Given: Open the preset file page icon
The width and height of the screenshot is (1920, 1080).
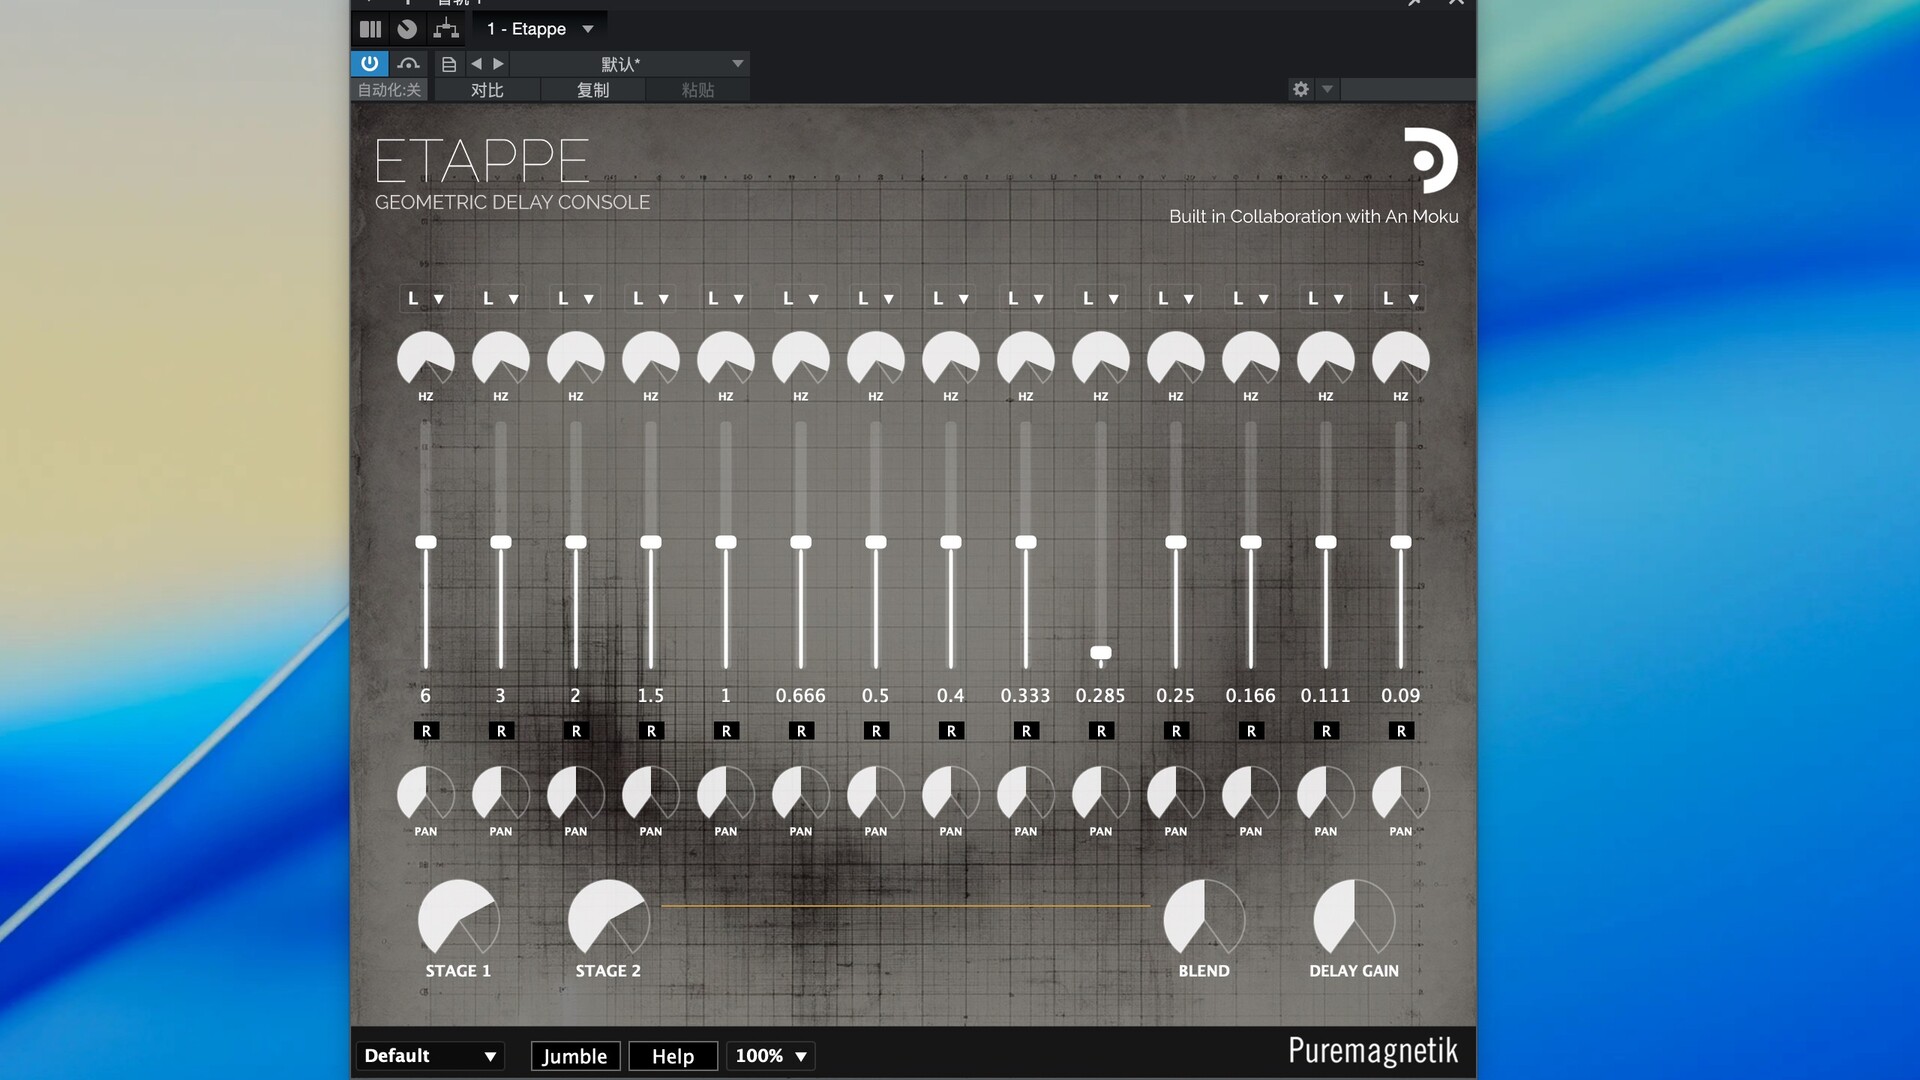Looking at the screenshot, I should [x=449, y=64].
